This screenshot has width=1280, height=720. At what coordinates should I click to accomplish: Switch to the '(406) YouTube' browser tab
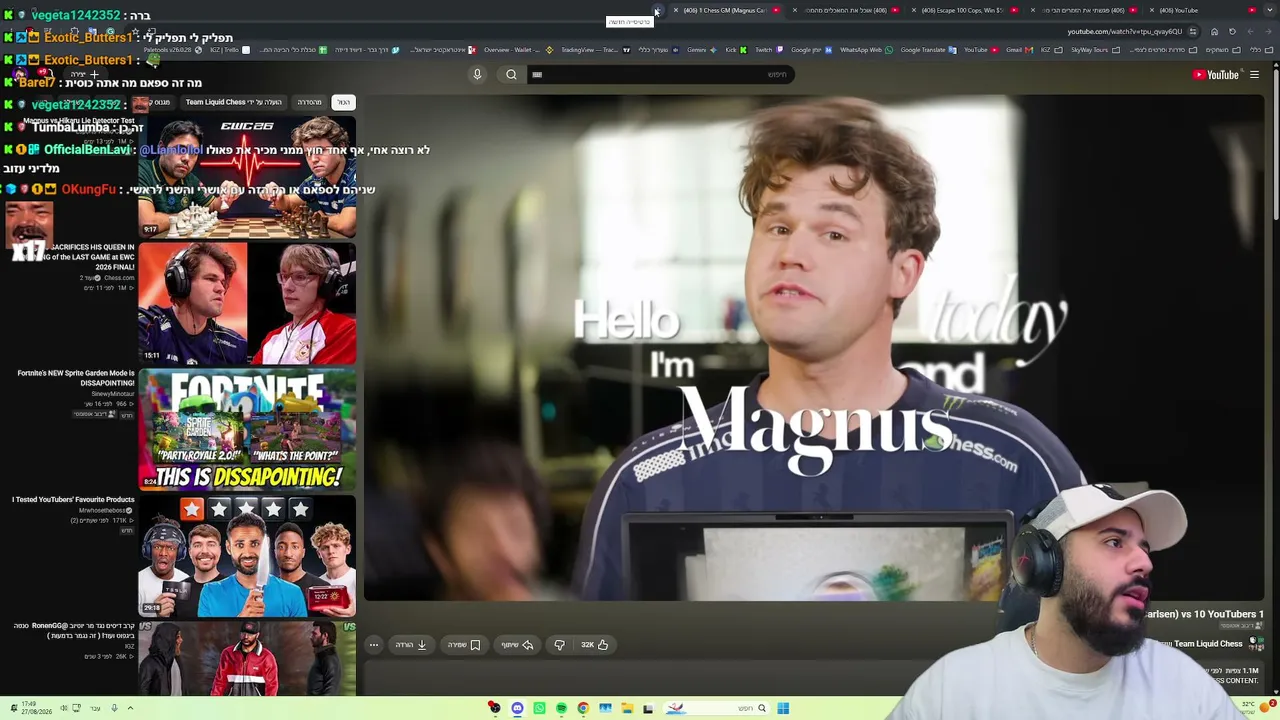1200,10
